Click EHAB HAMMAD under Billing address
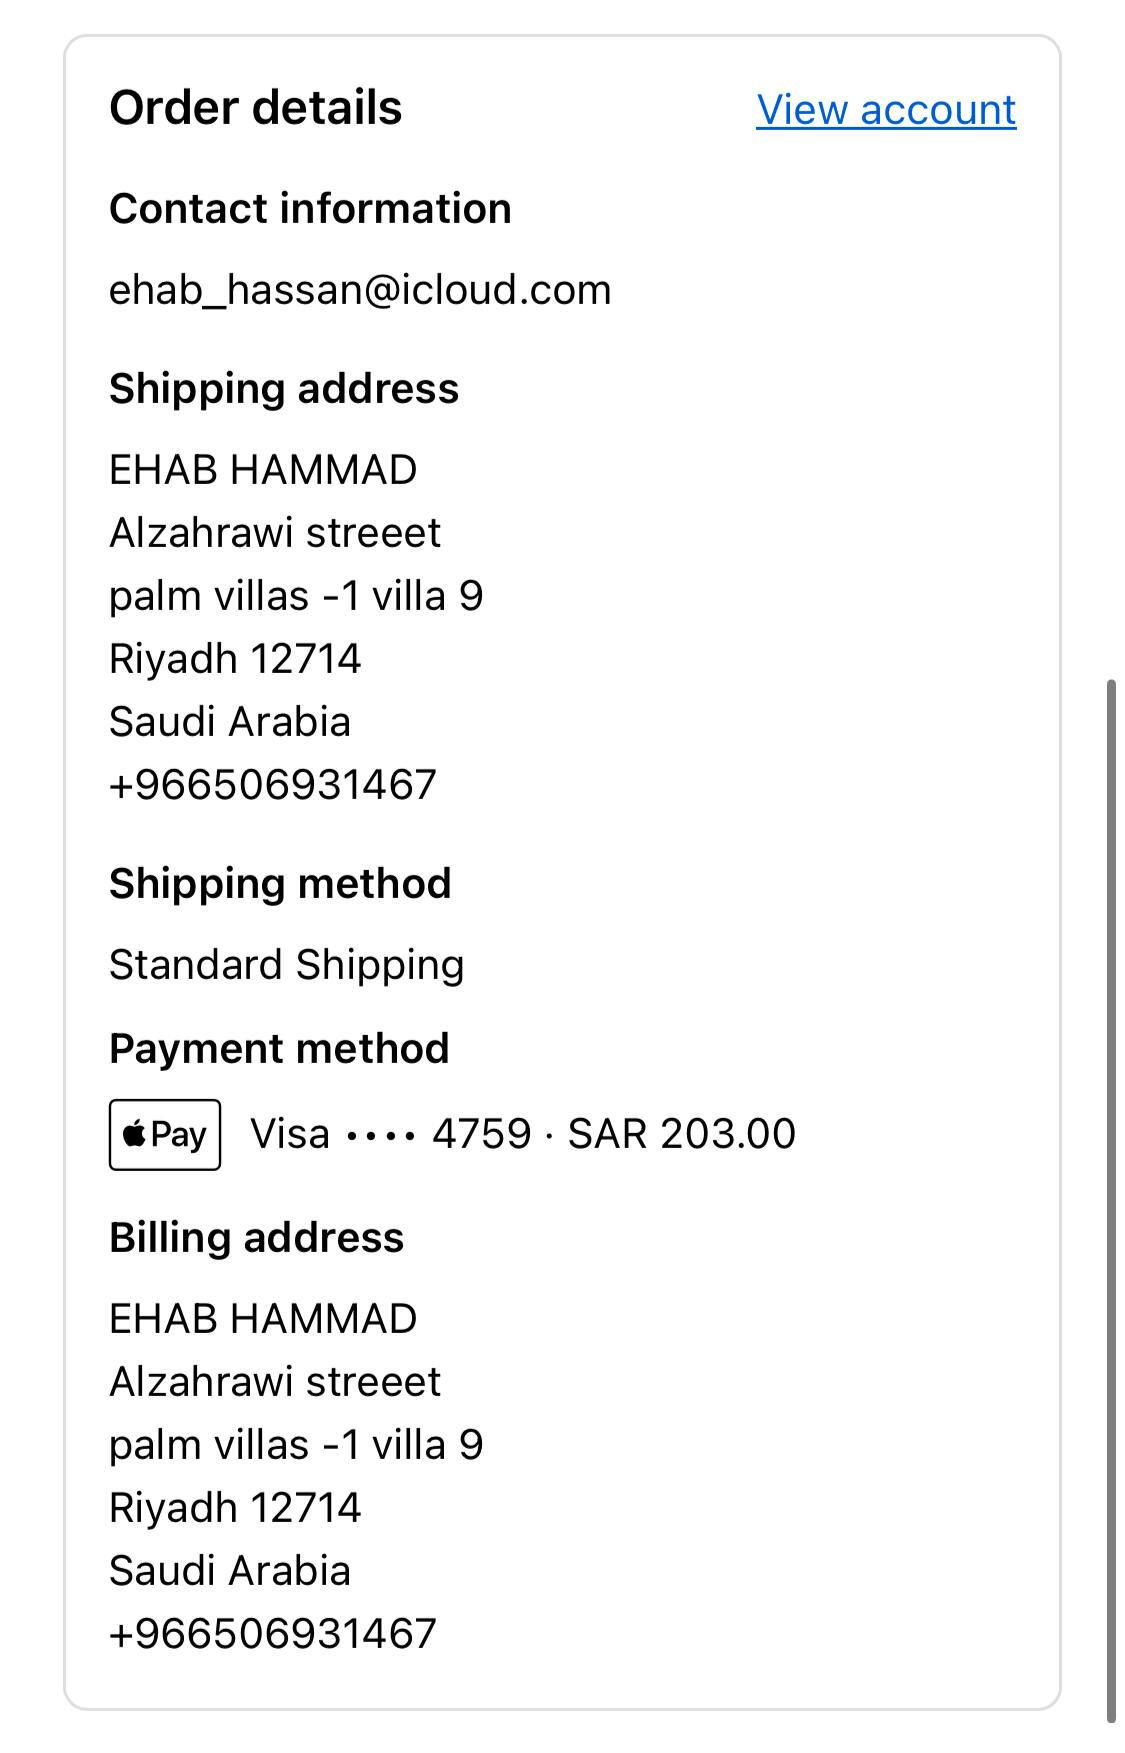Viewport: 1125px width, 1753px height. [x=263, y=1319]
